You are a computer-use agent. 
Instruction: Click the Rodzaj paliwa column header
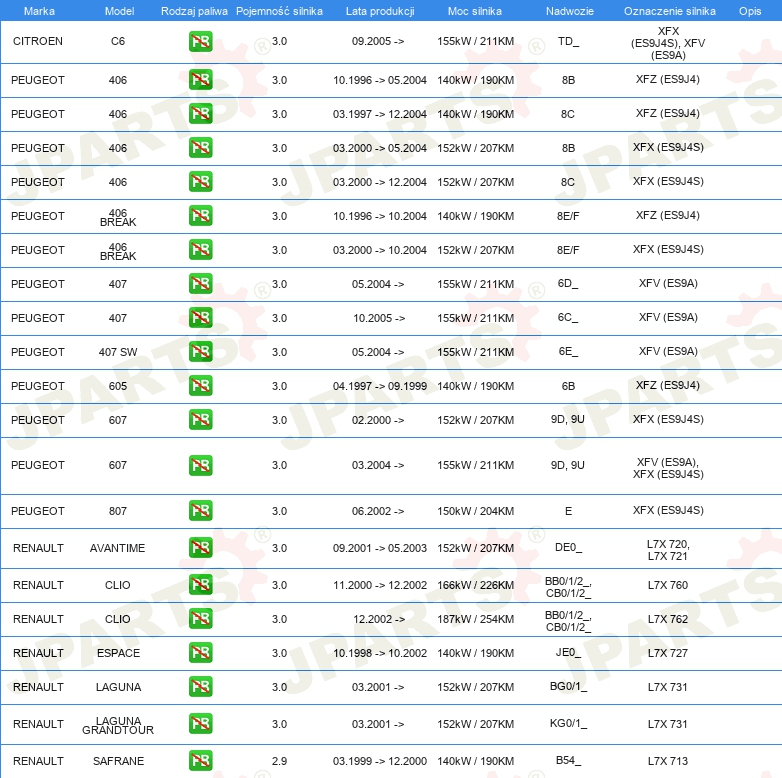[x=194, y=11]
